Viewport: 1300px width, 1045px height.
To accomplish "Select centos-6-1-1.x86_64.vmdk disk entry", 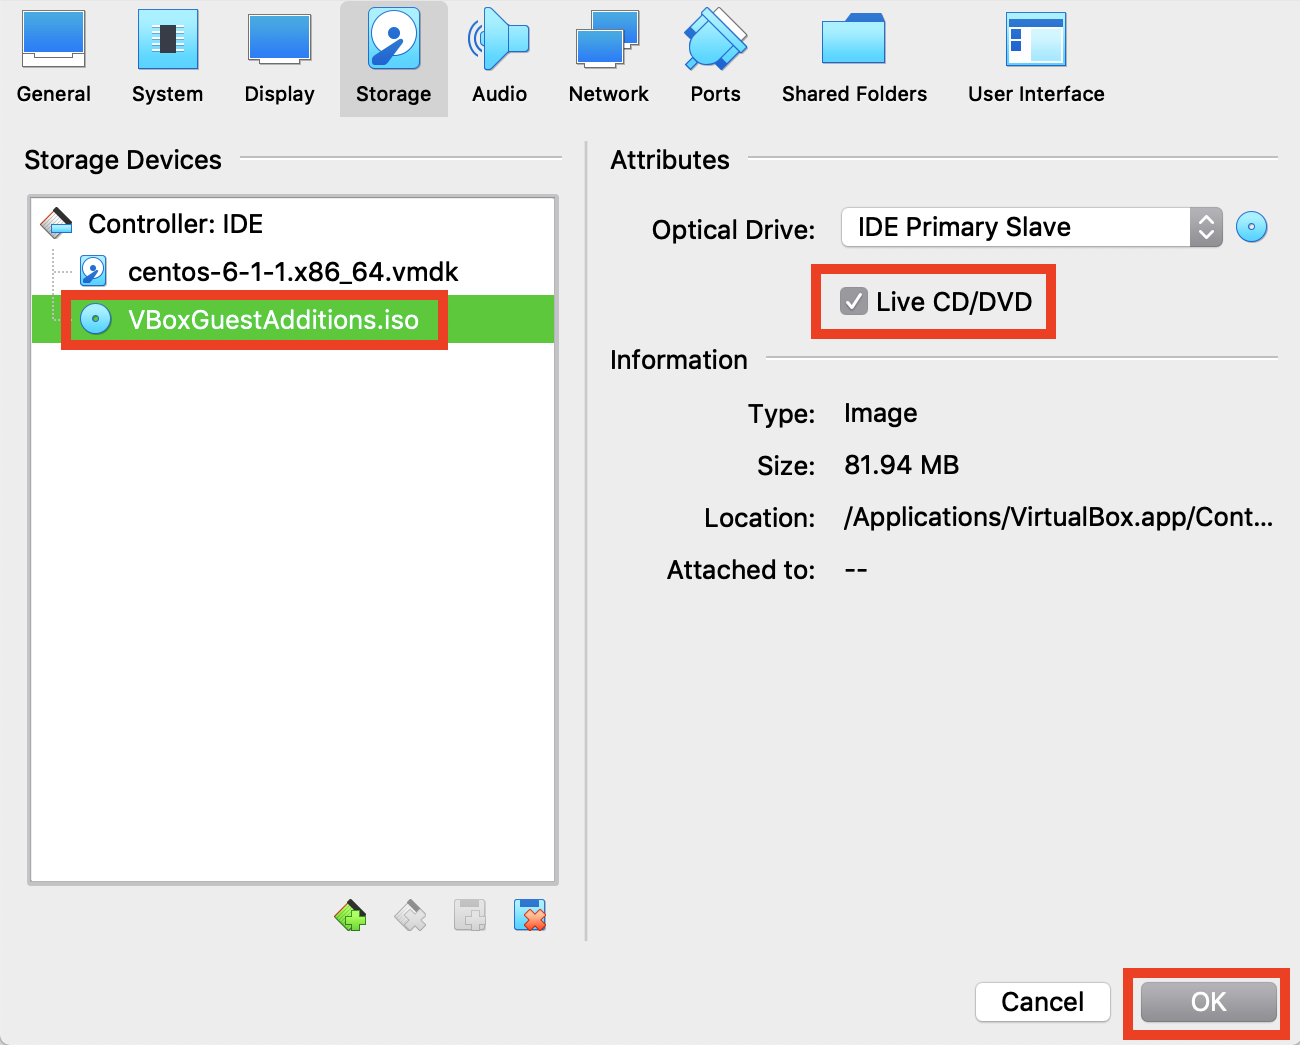I will pos(293,272).
